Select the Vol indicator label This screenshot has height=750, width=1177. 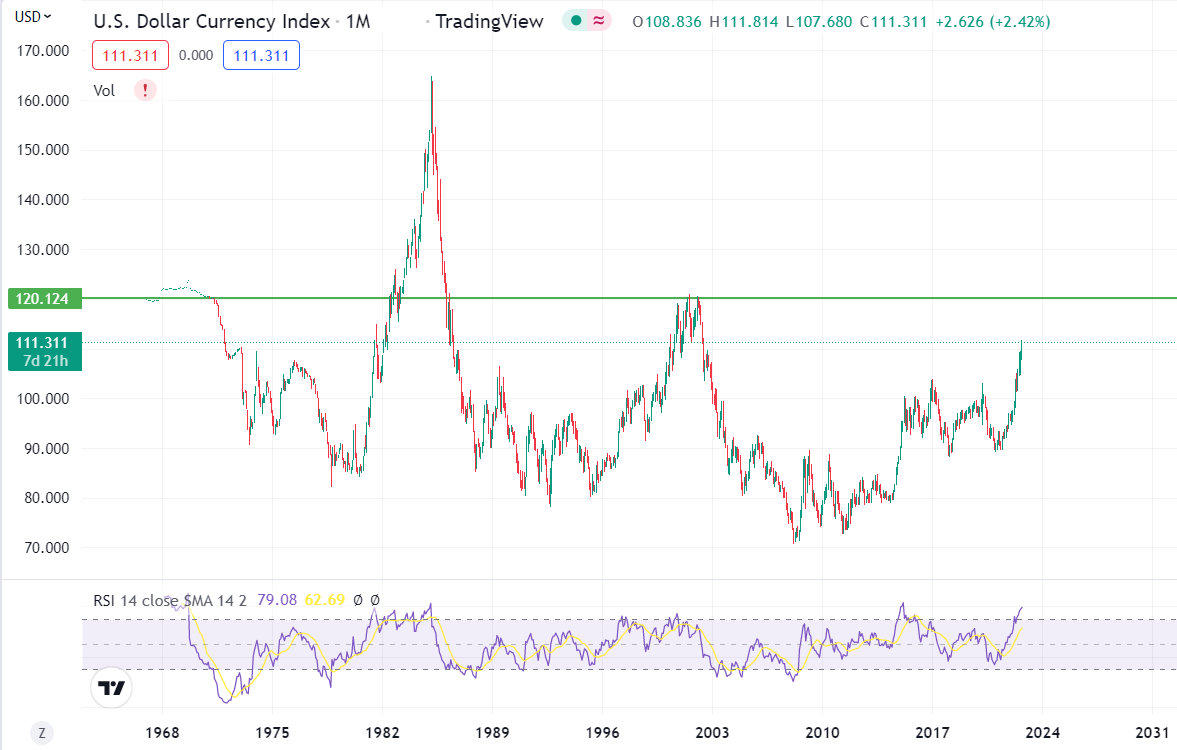pos(104,91)
